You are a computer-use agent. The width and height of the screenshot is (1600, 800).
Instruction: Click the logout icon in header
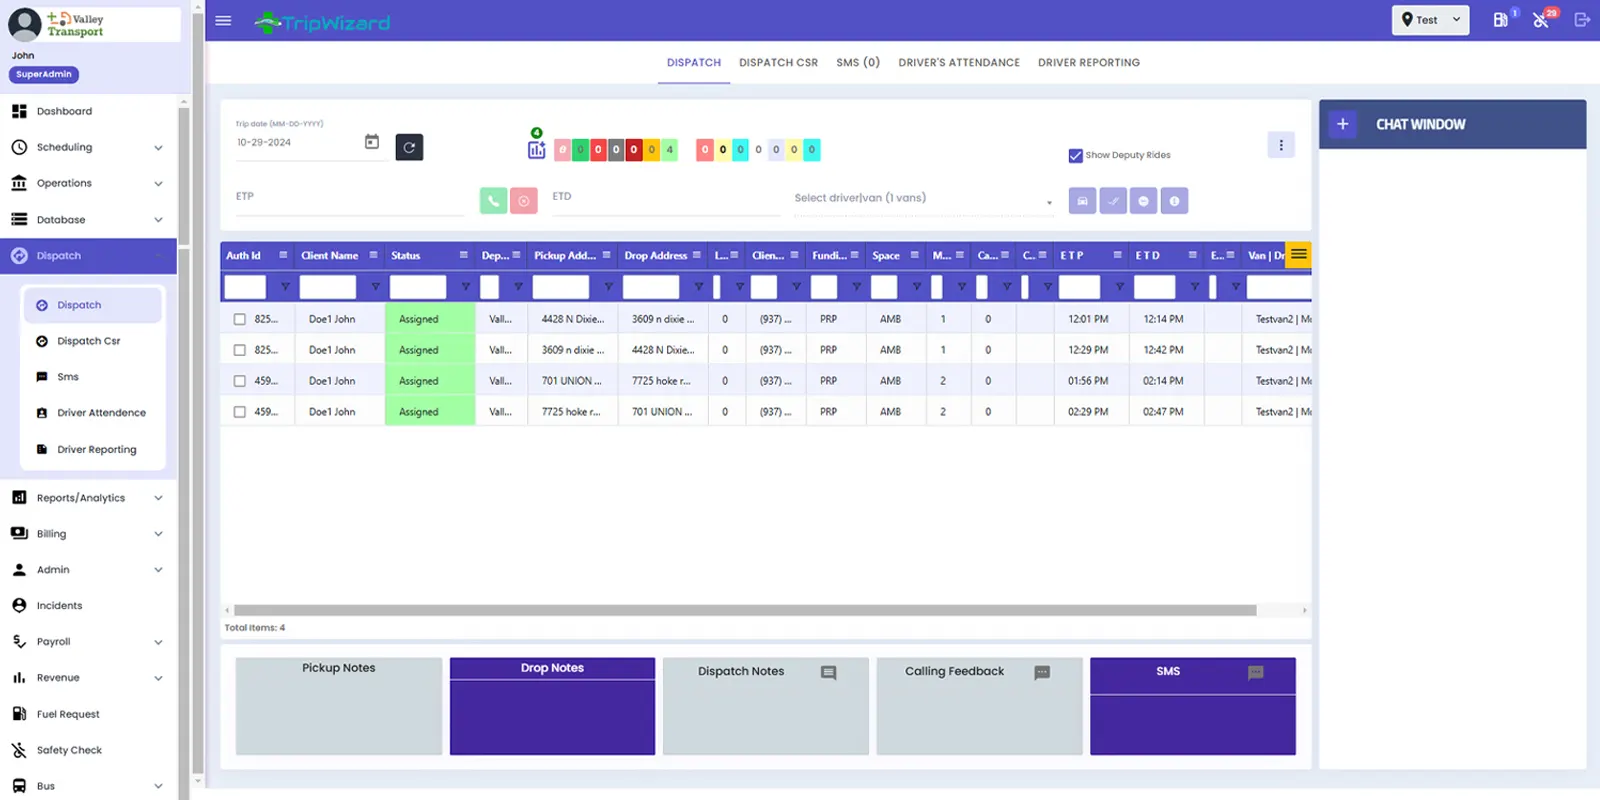[1581, 20]
